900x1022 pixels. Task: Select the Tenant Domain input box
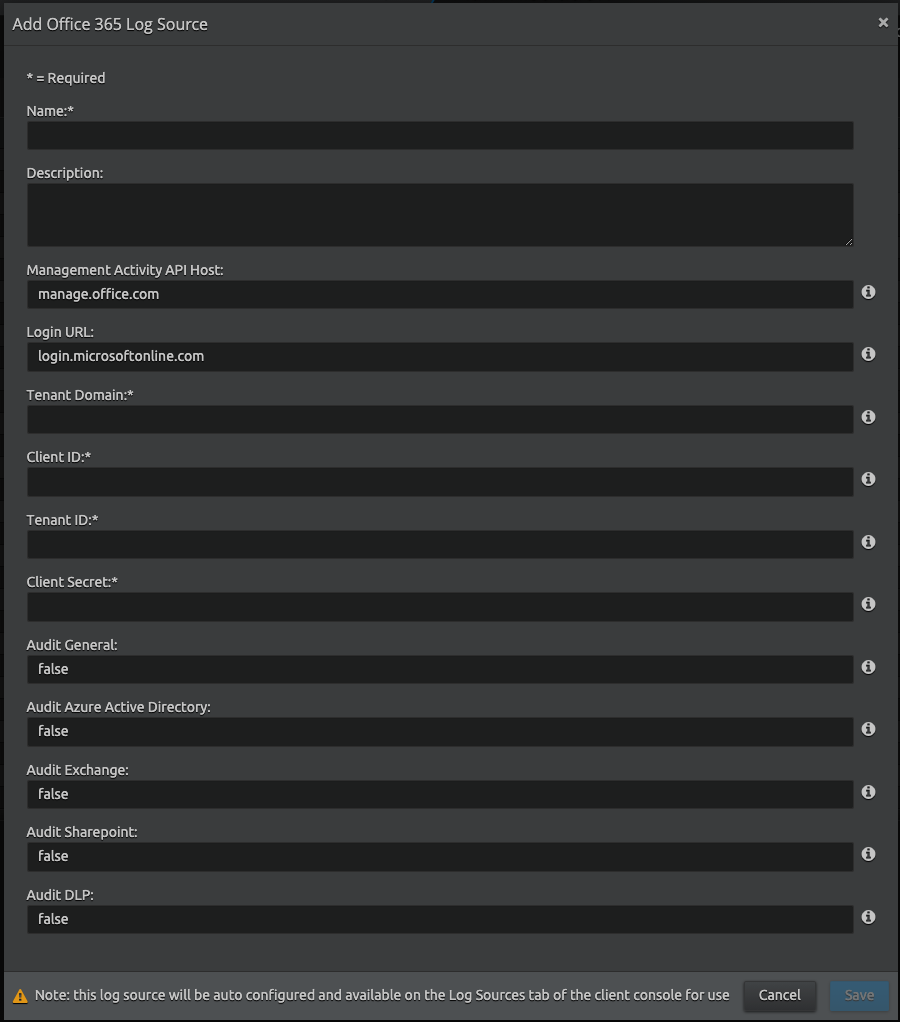440,419
